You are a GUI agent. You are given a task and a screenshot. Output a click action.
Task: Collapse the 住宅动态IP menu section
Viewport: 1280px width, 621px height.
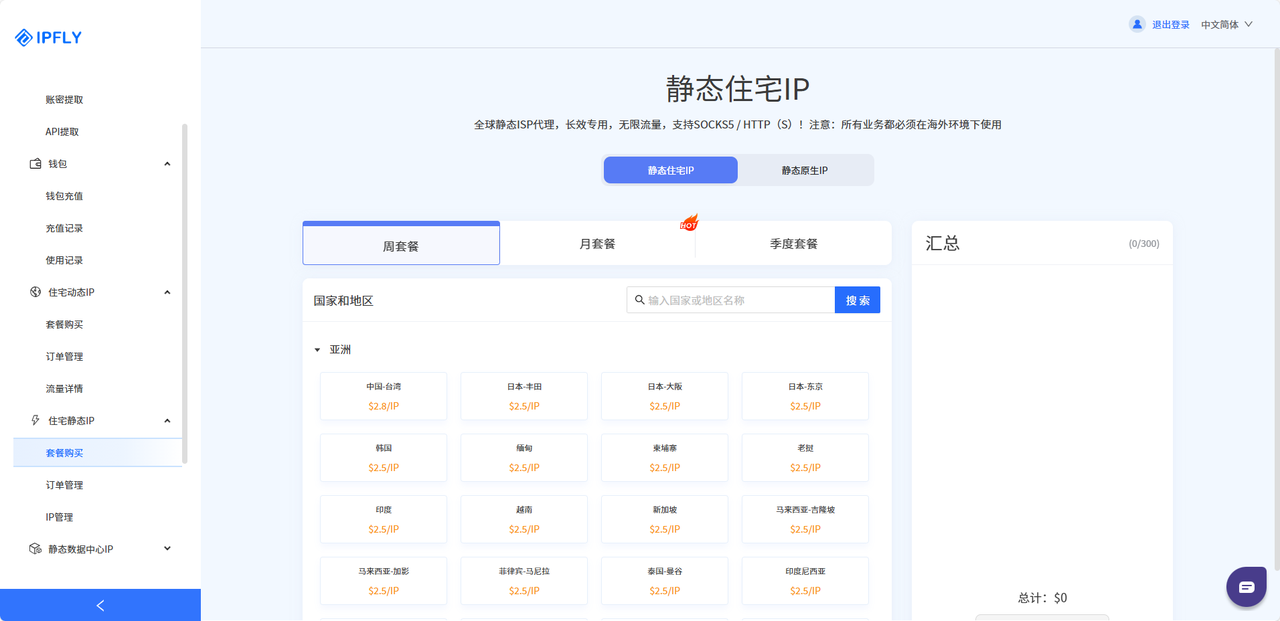(167, 292)
